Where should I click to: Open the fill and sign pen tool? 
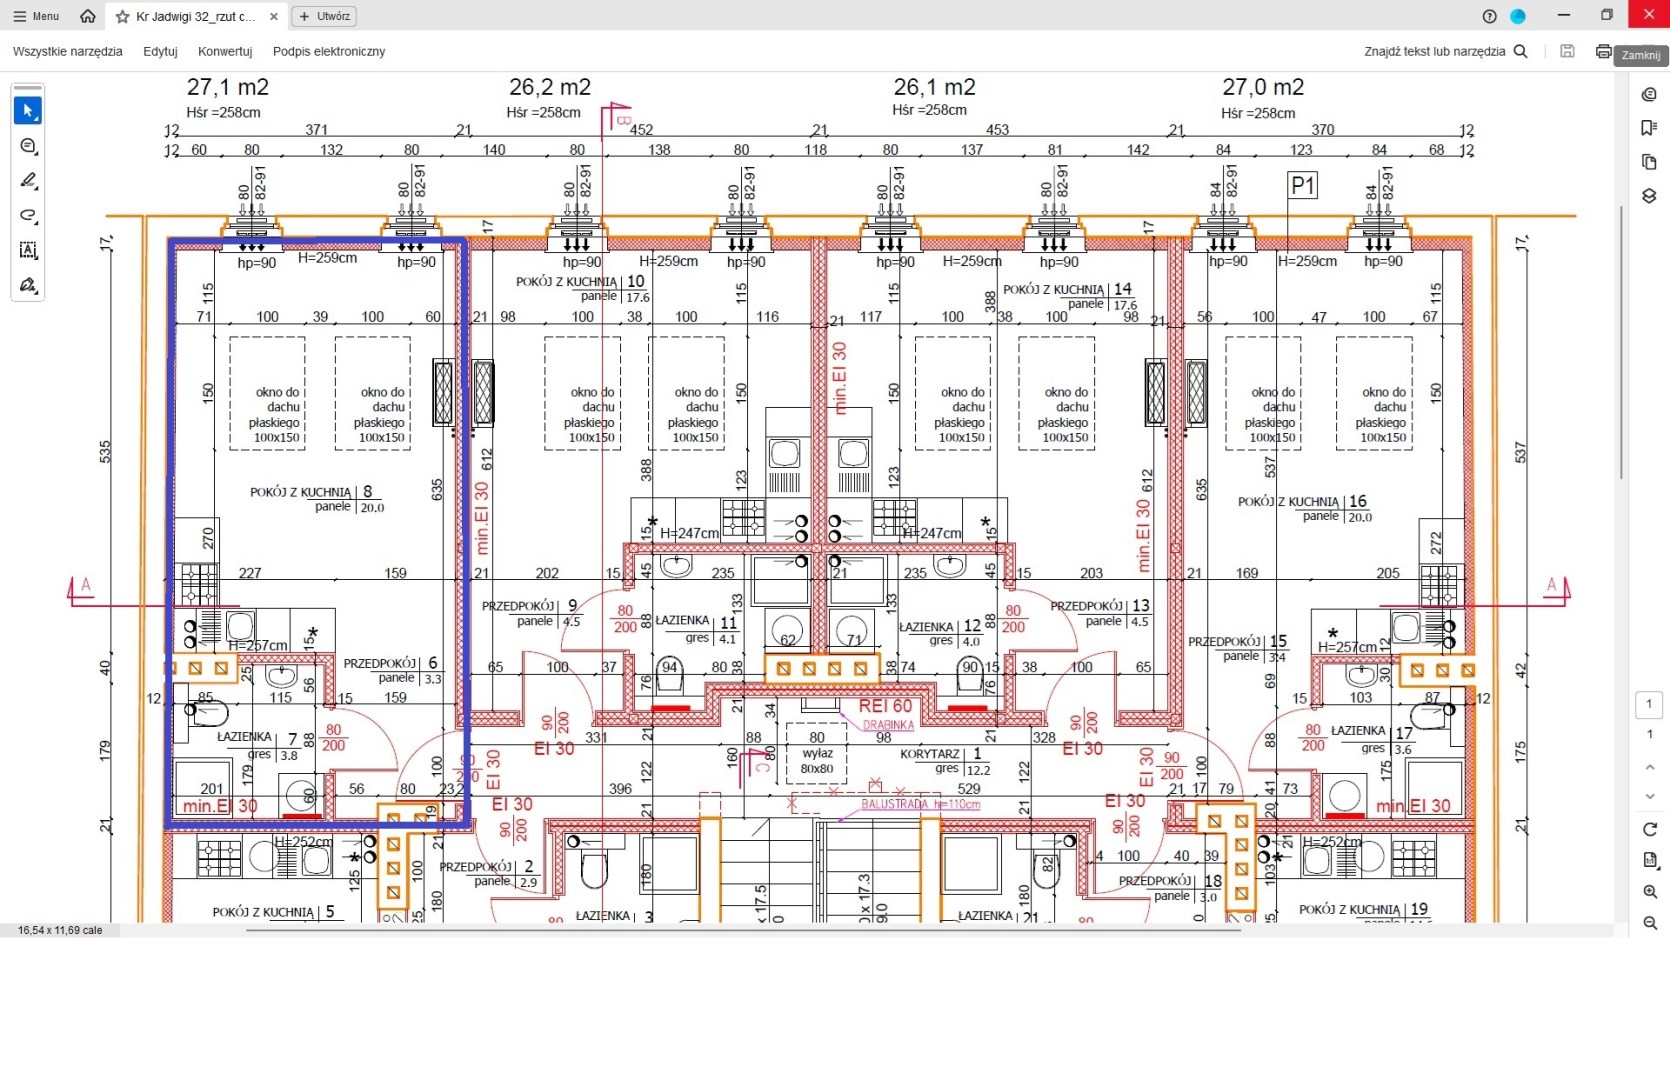[28, 286]
